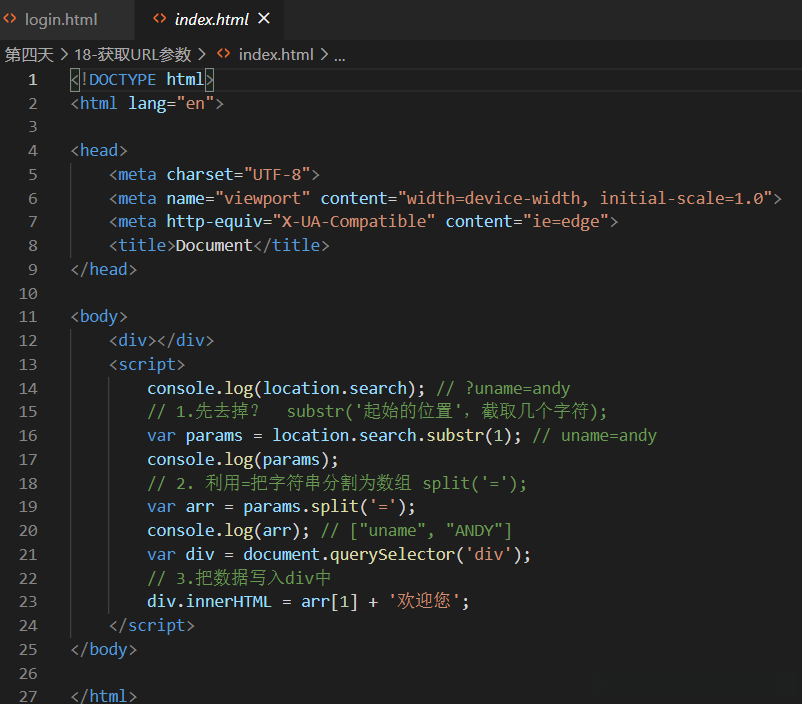802x704 pixels.
Task: Click the opening script tag on line 13
Action: (x=147, y=365)
